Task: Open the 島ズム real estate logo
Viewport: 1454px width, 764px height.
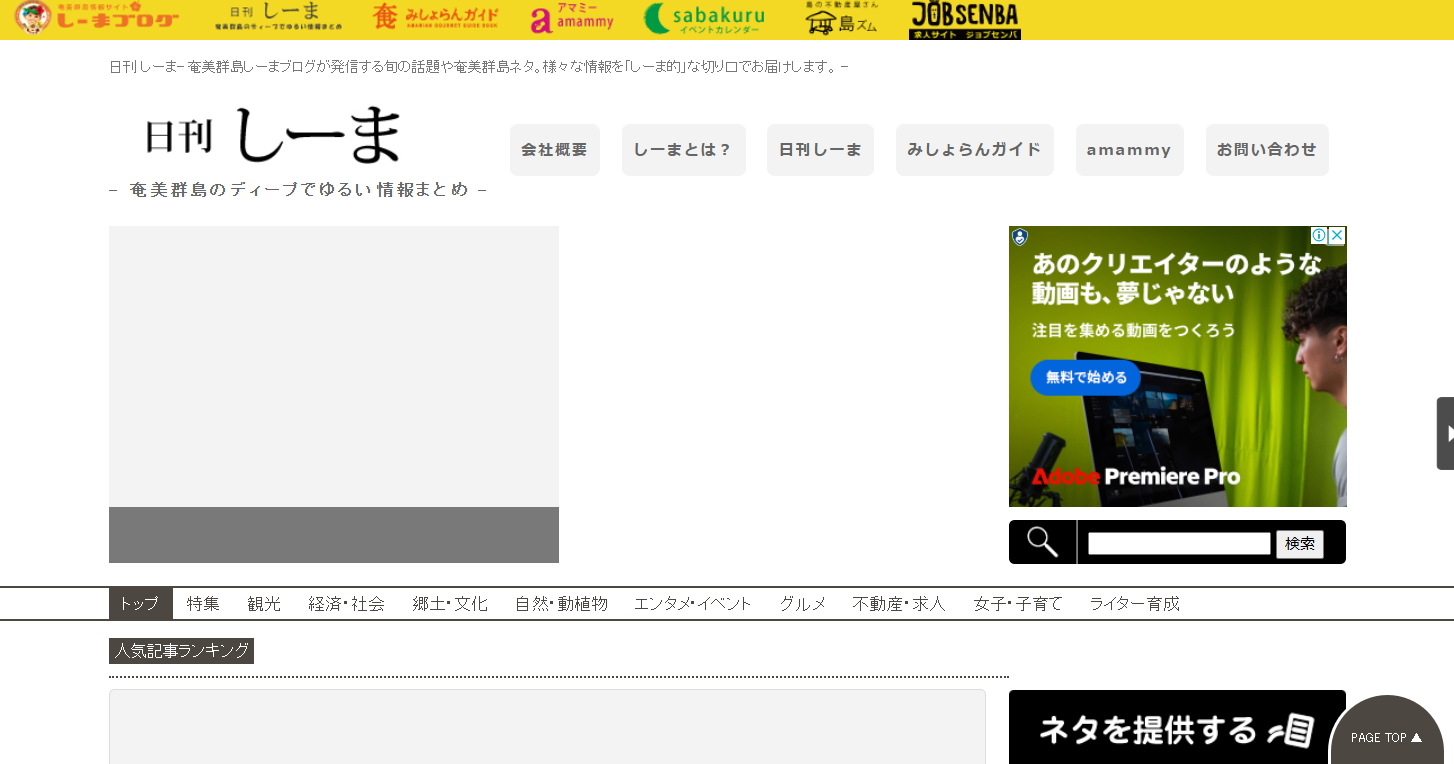Action: point(841,18)
